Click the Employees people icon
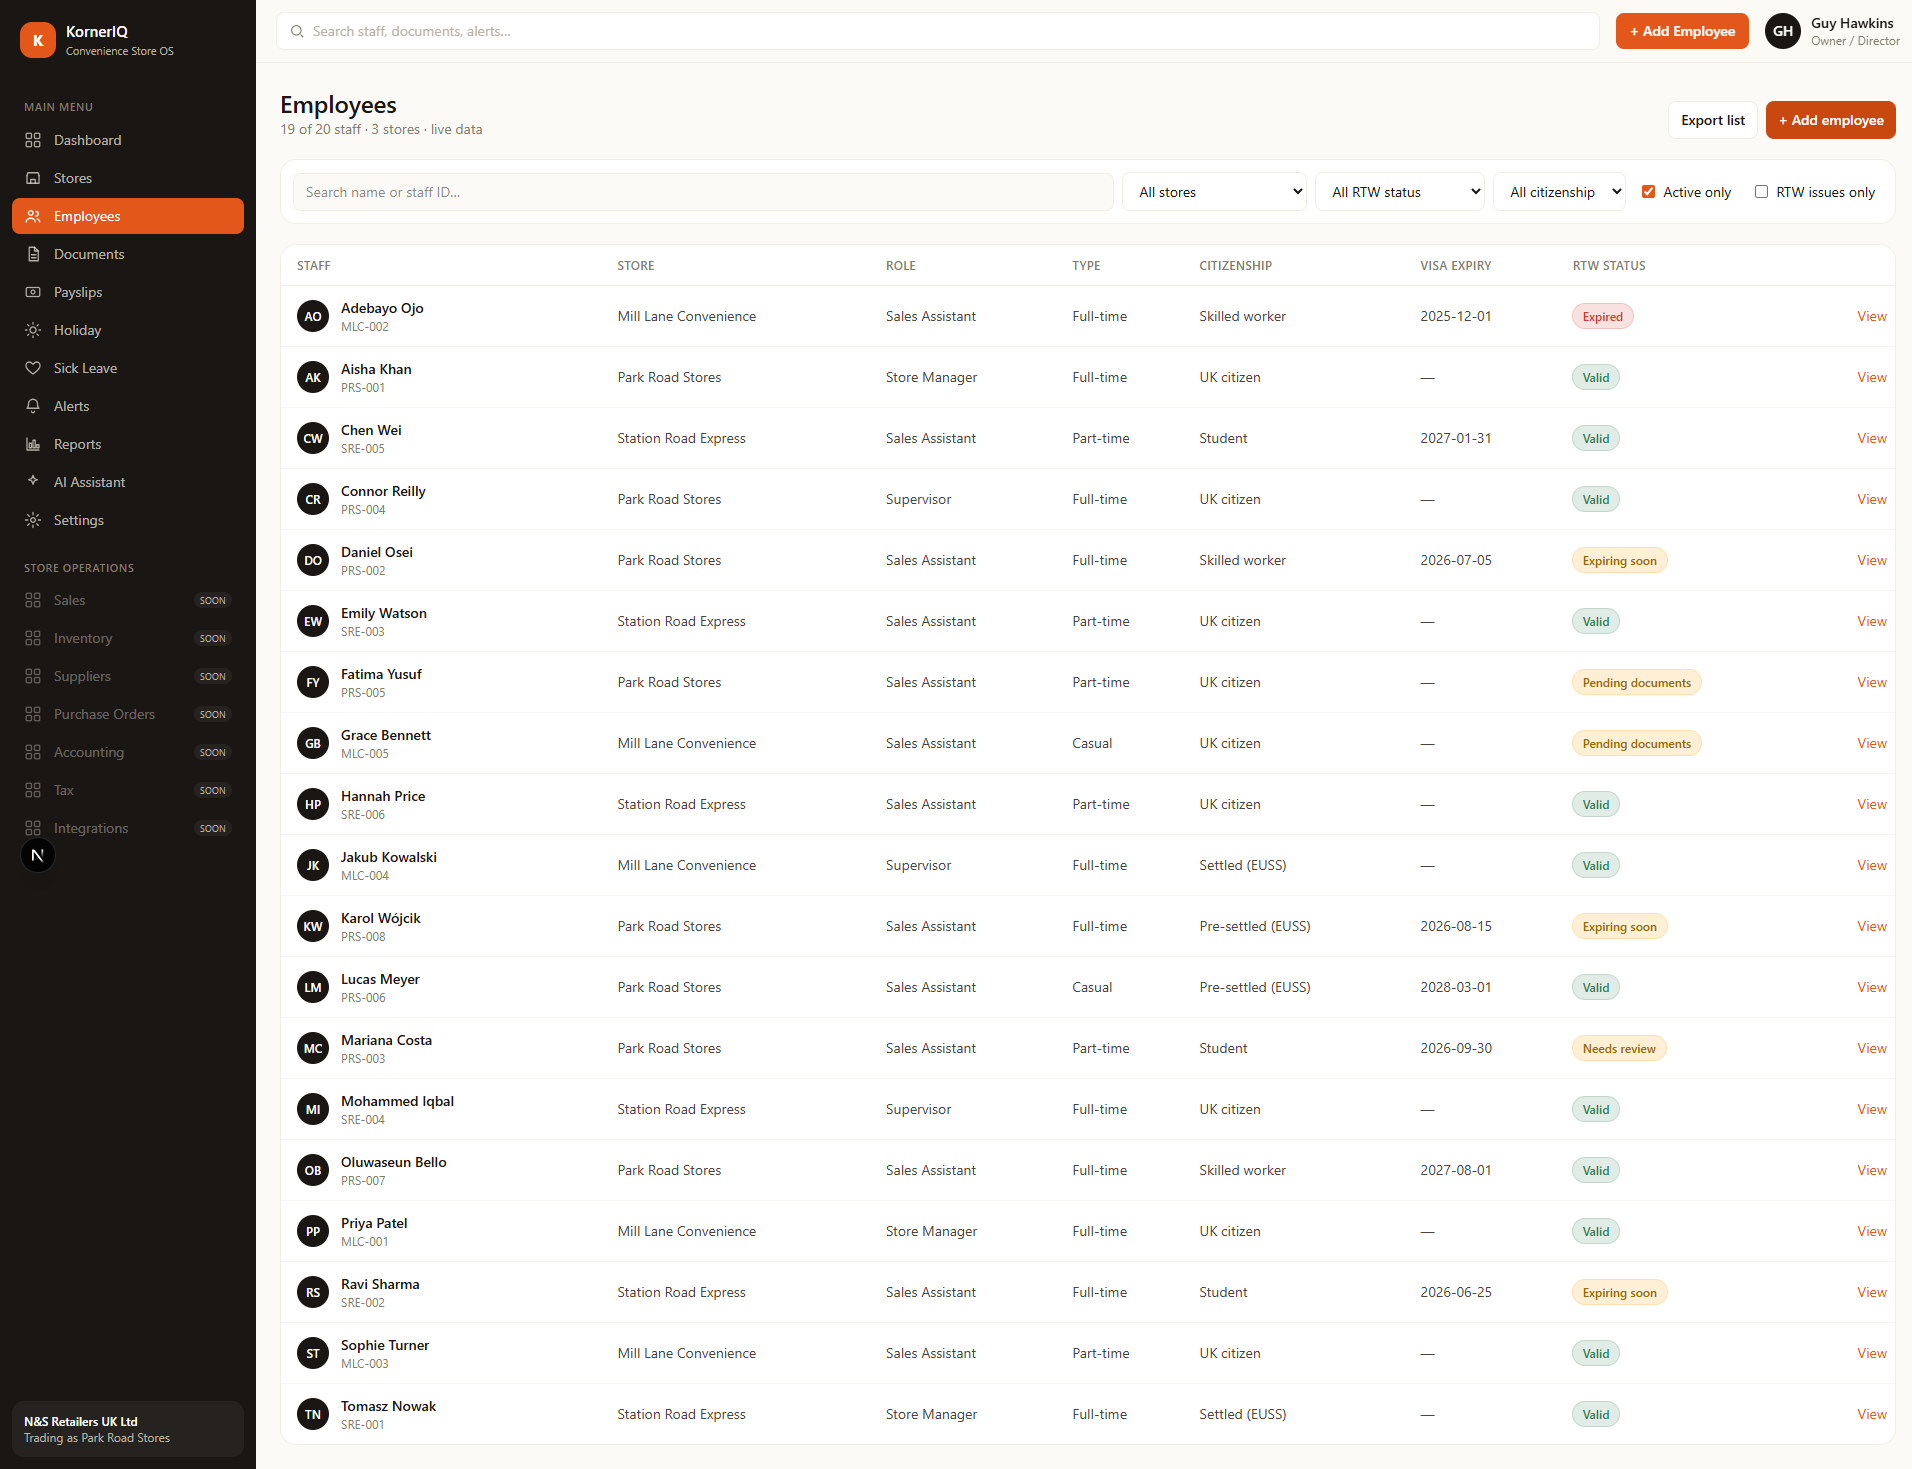The width and height of the screenshot is (1912, 1469). point(33,216)
